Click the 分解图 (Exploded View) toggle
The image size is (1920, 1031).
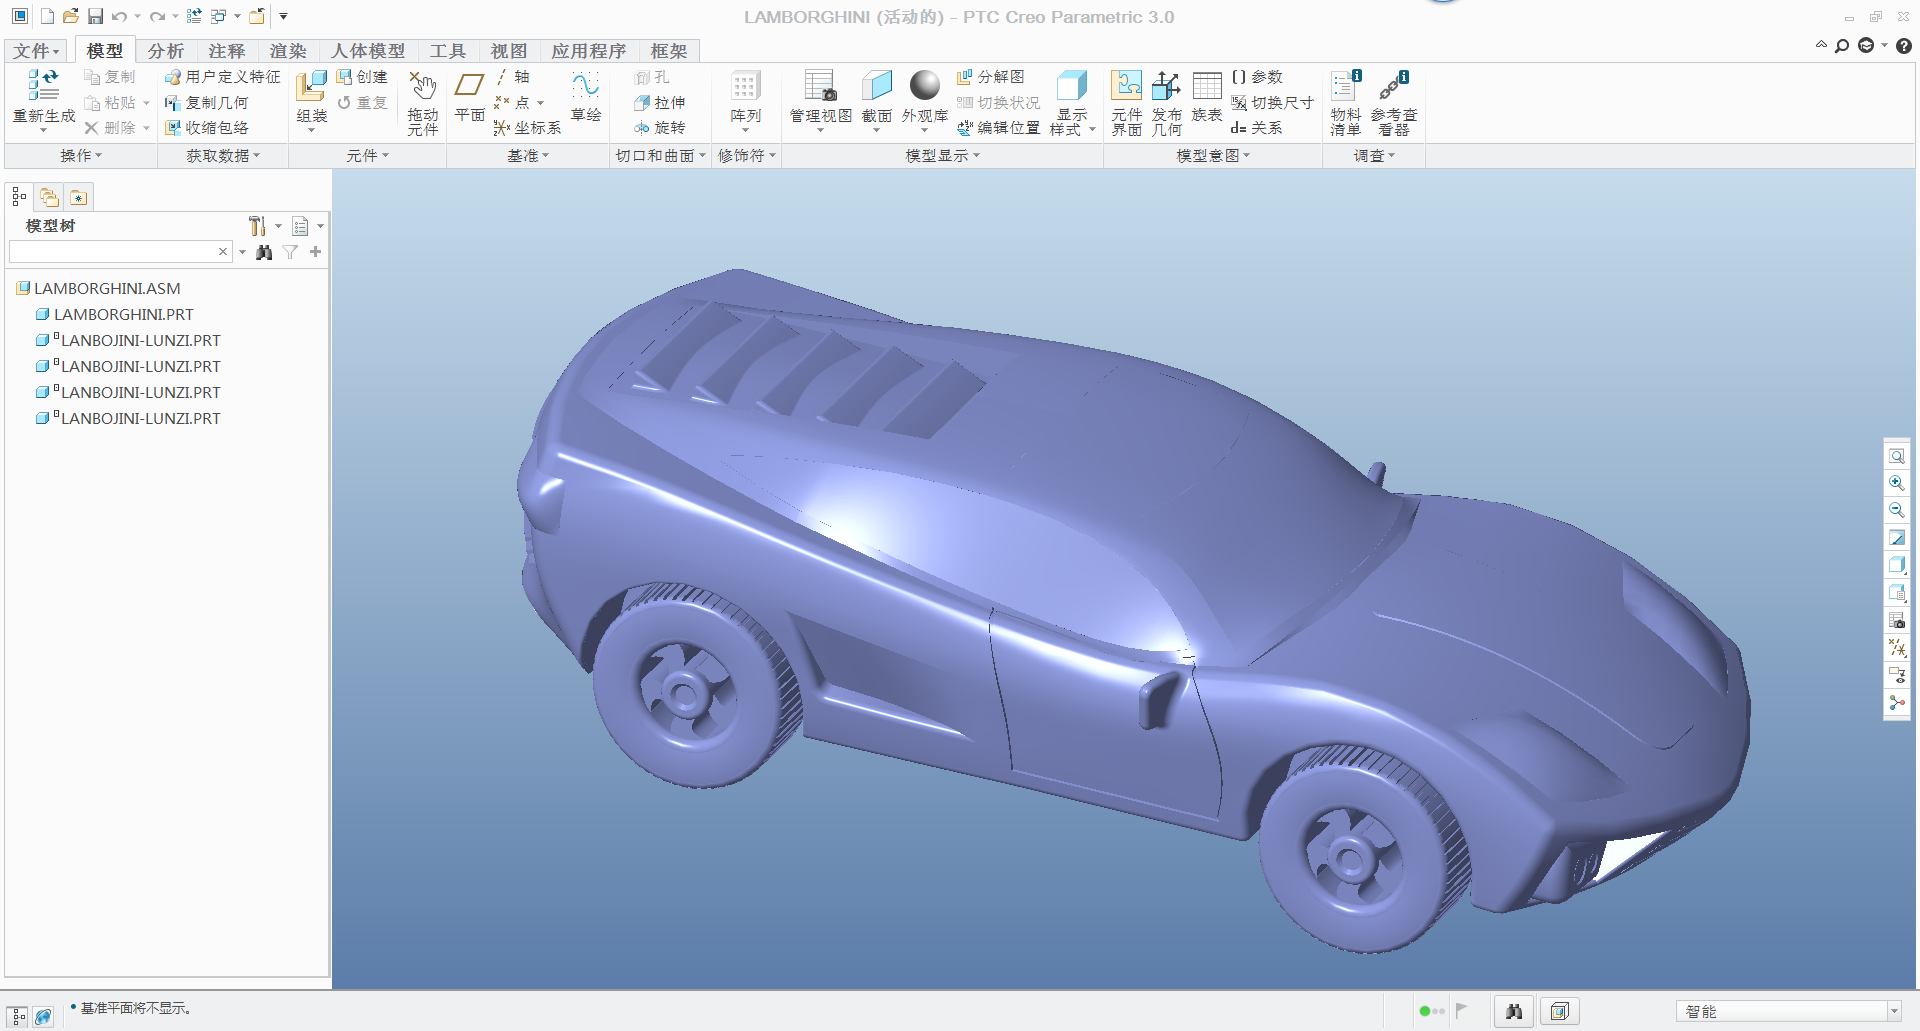[991, 77]
